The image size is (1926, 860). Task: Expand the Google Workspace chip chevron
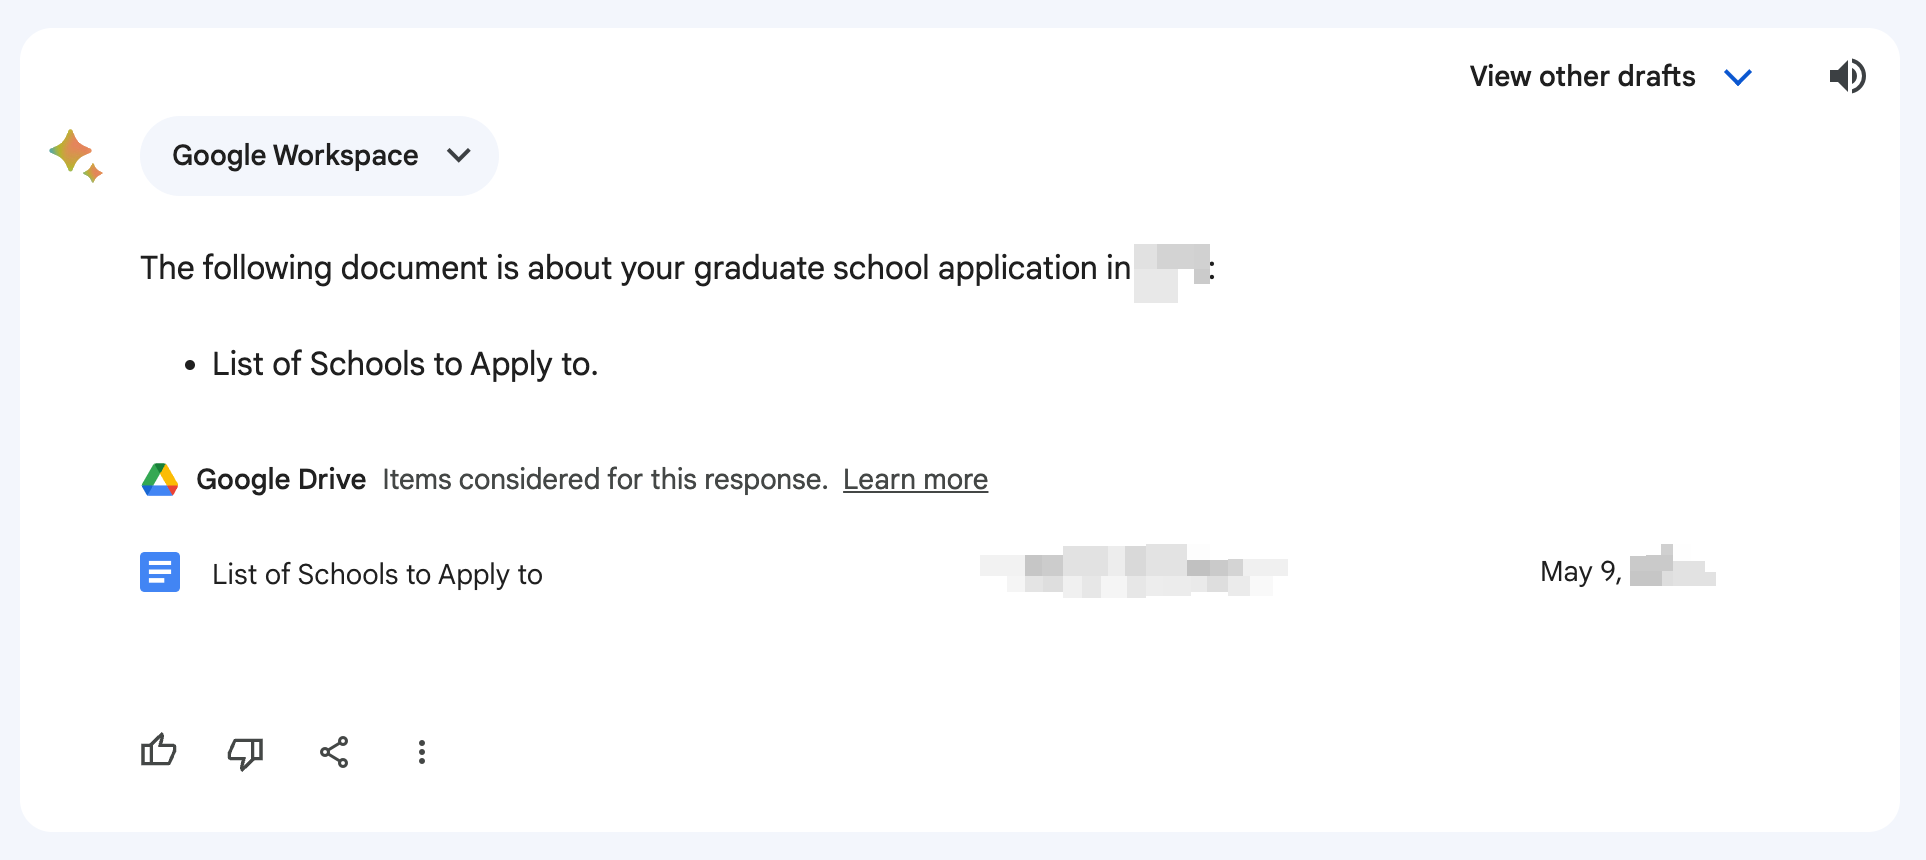(459, 155)
